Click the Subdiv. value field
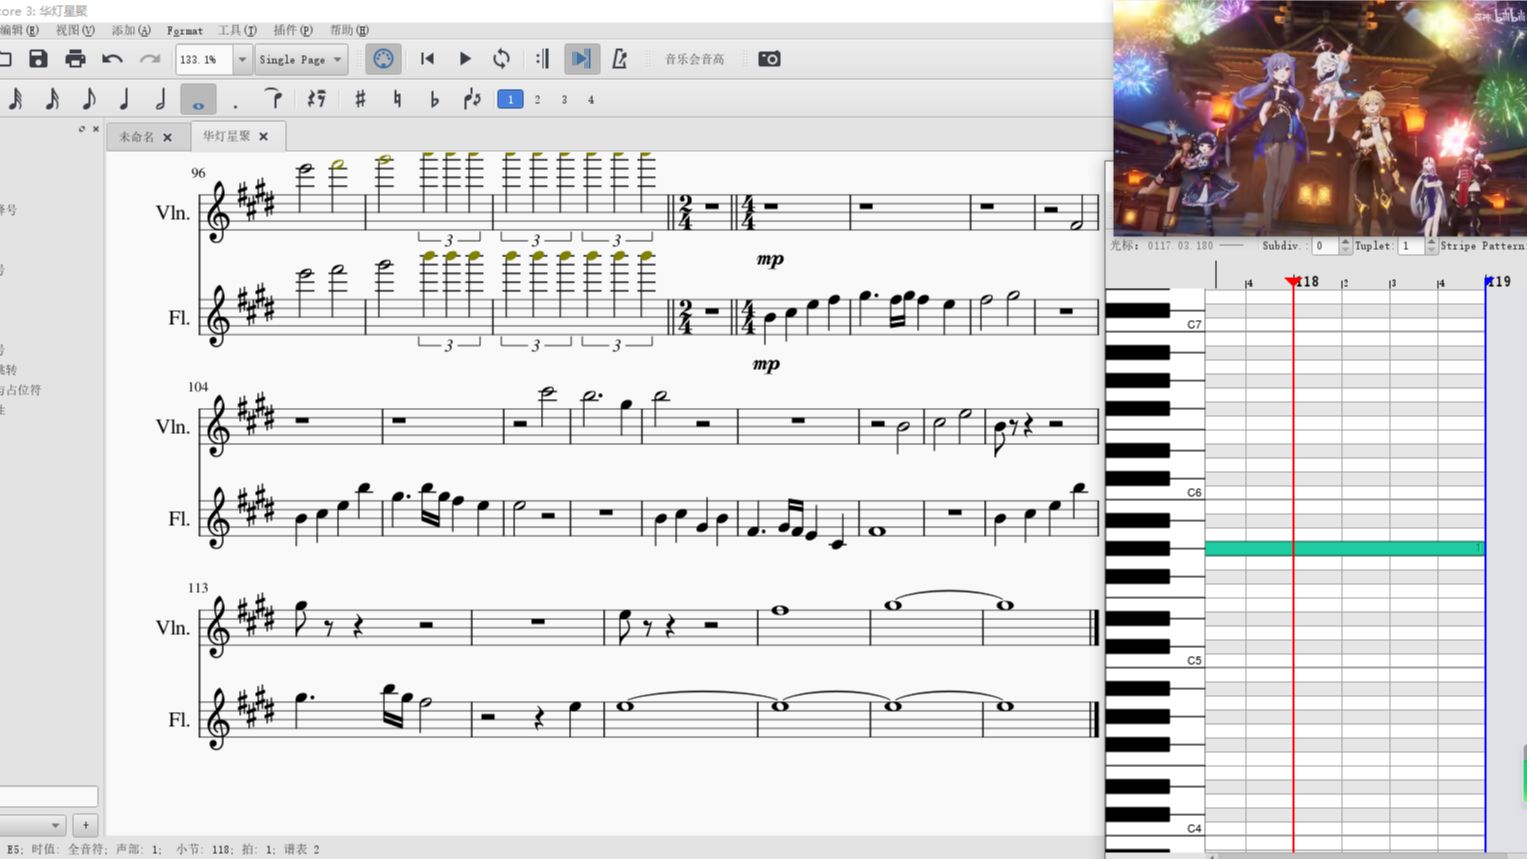Screen dimensions: 1527x859 [x=1325, y=245]
